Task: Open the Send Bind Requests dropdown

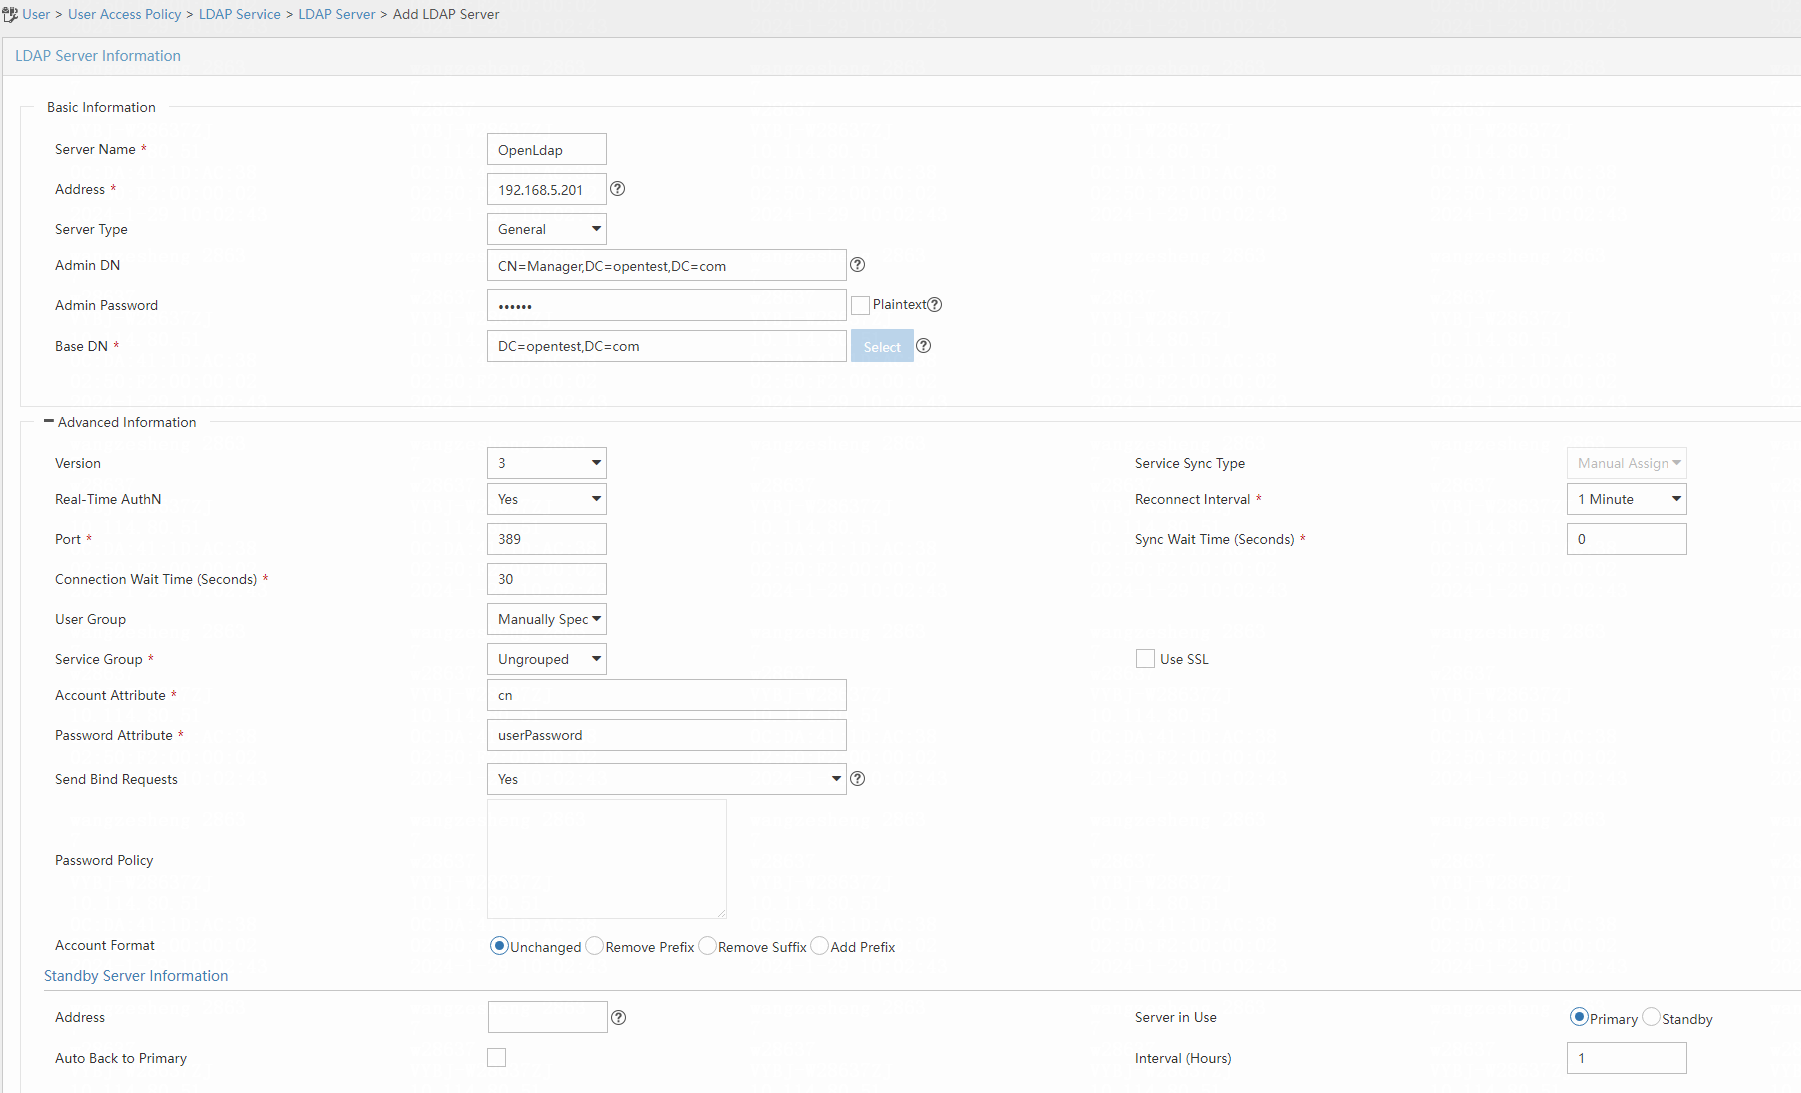Action: 667,779
